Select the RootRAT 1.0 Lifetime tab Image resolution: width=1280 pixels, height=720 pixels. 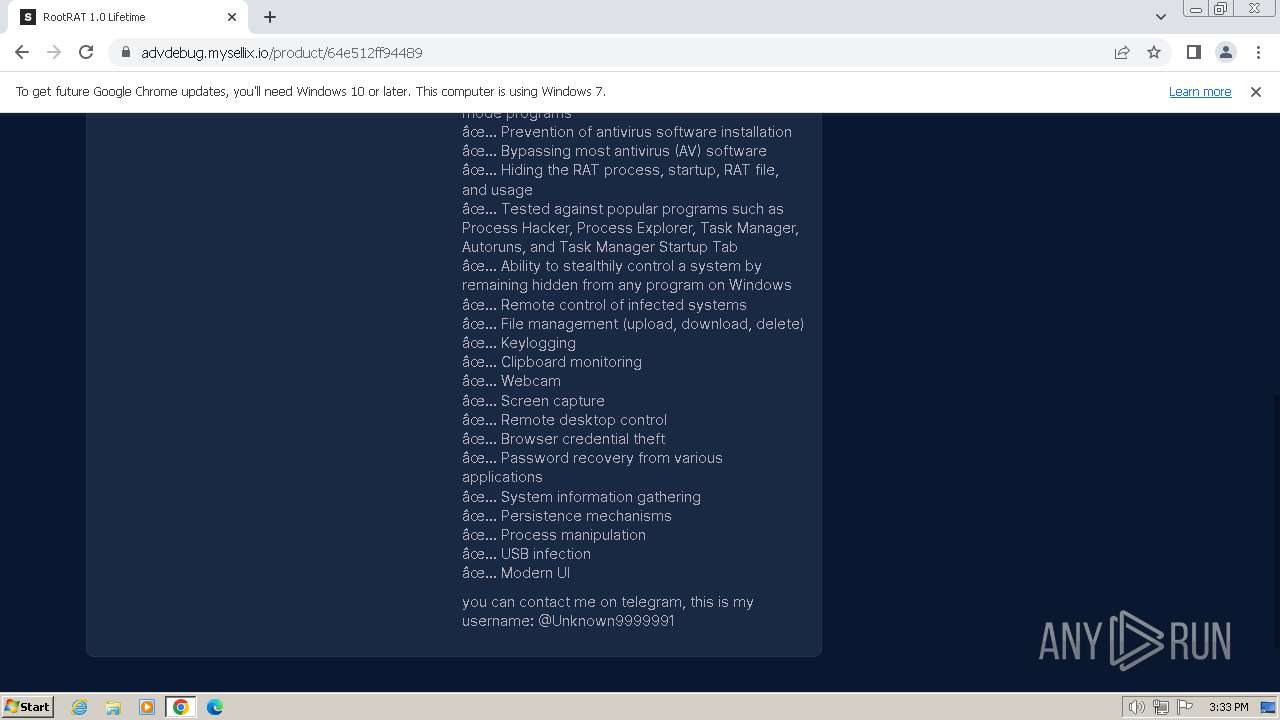point(128,17)
